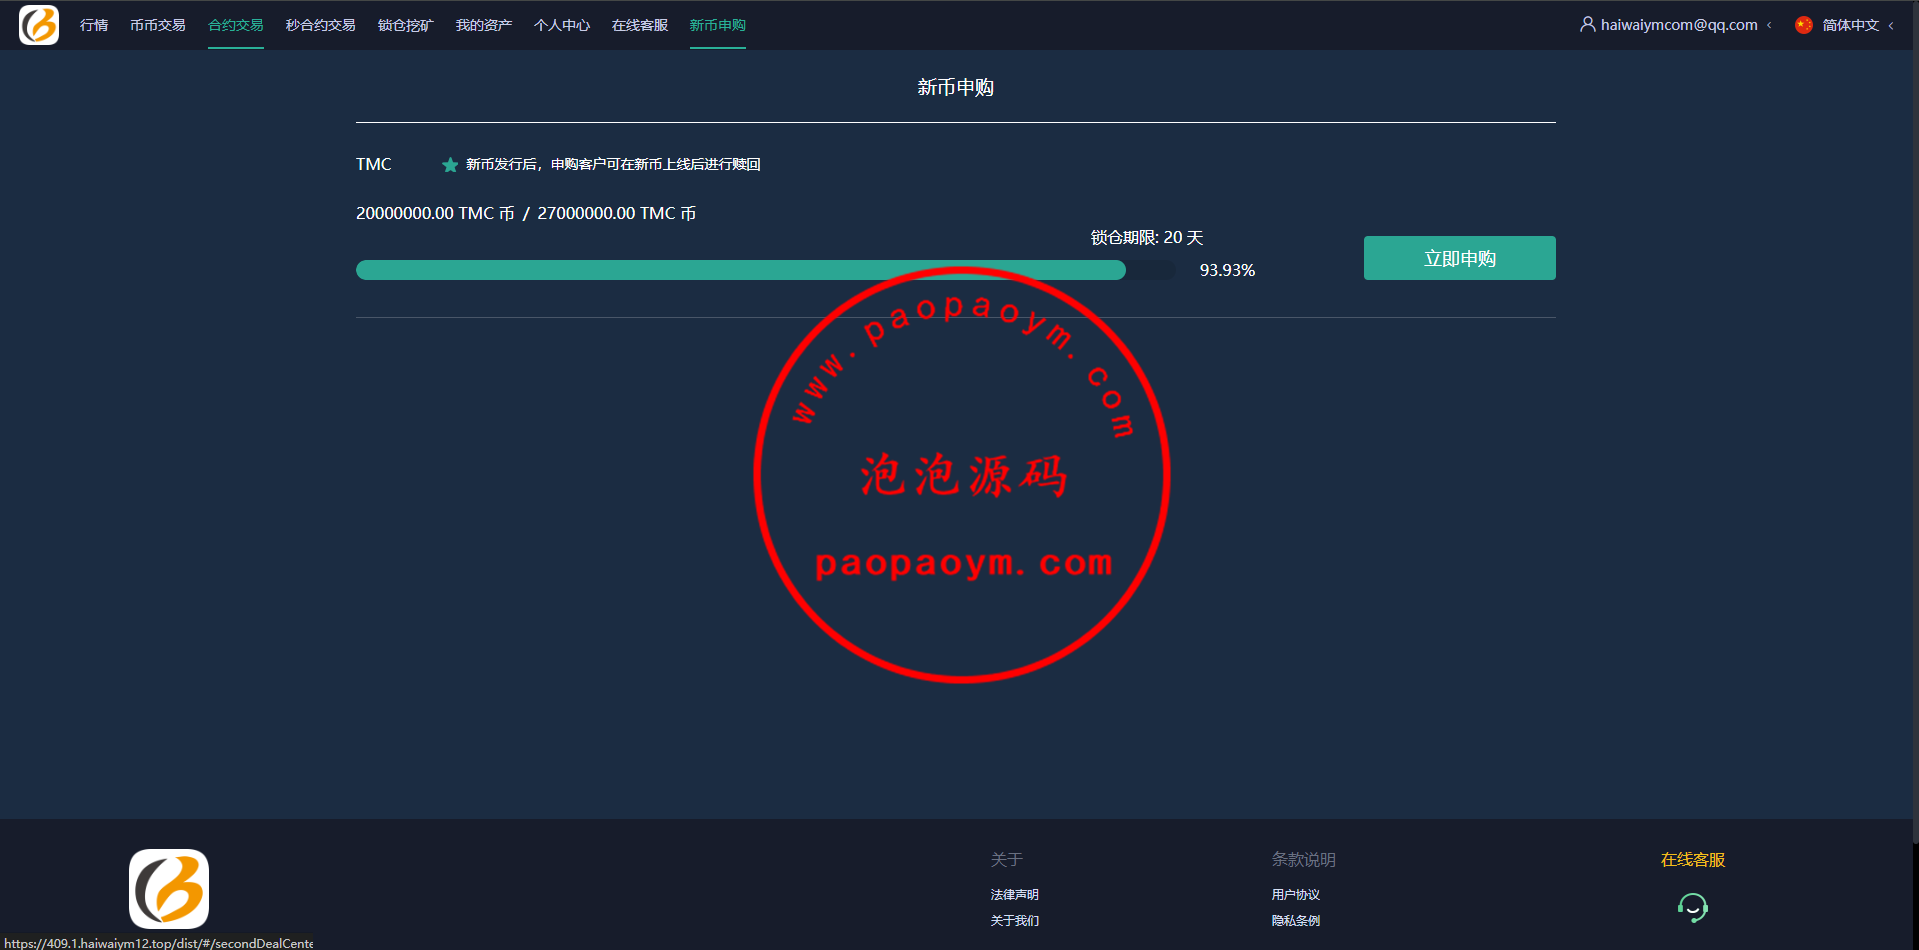Viewport: 1919px width, 950px height.
Task: Click the large footer exchange logo
Action: [169, 889]
